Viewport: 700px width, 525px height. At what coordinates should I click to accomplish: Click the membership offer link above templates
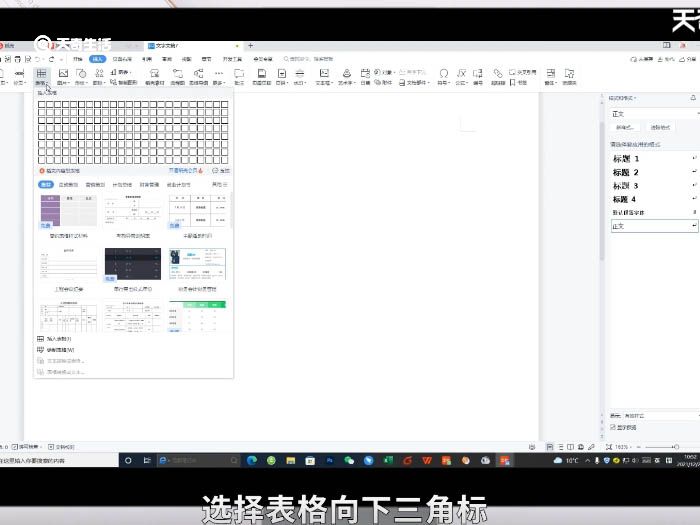pos(186,171)
